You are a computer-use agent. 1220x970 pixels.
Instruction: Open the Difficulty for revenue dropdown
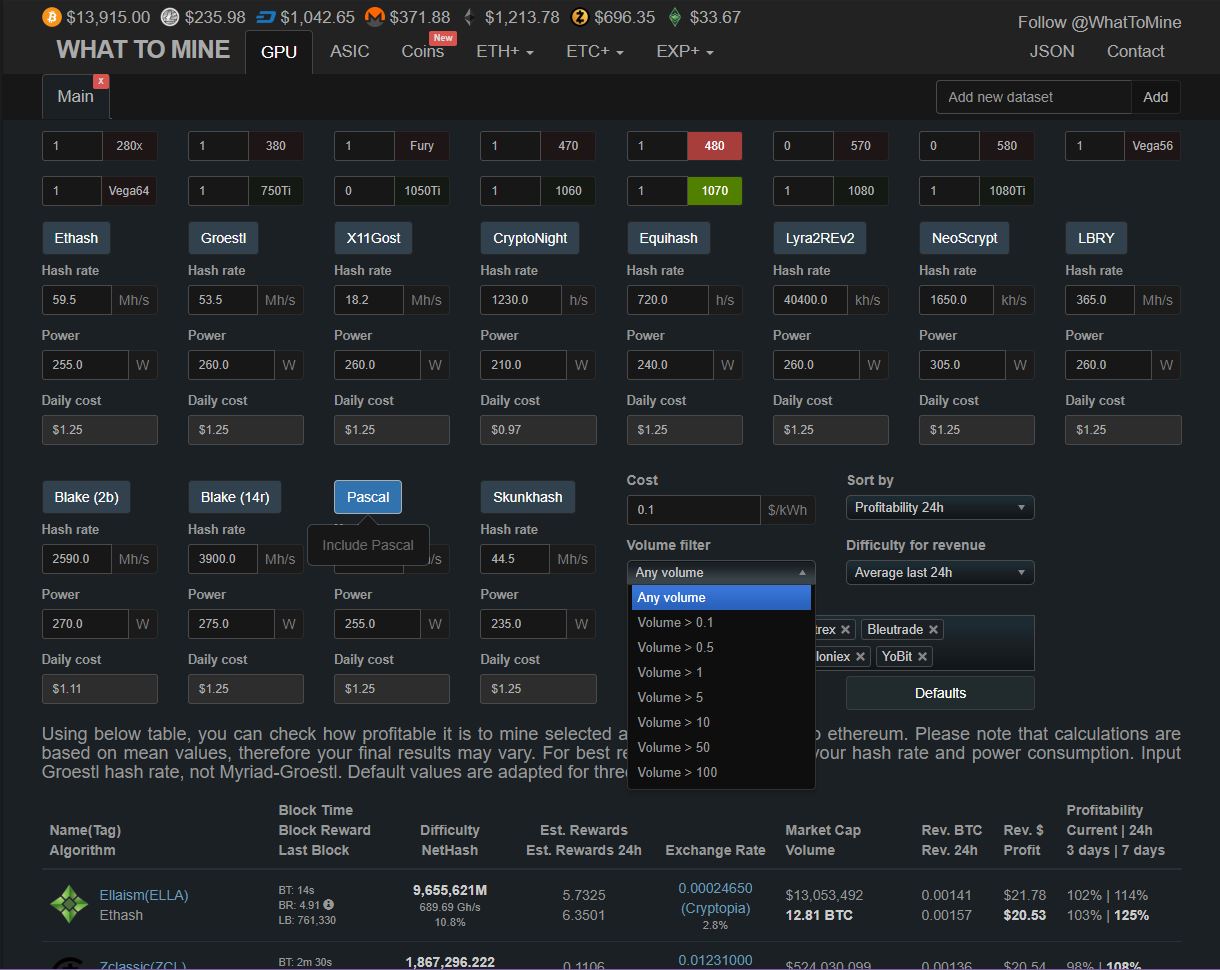click(940, 572)
